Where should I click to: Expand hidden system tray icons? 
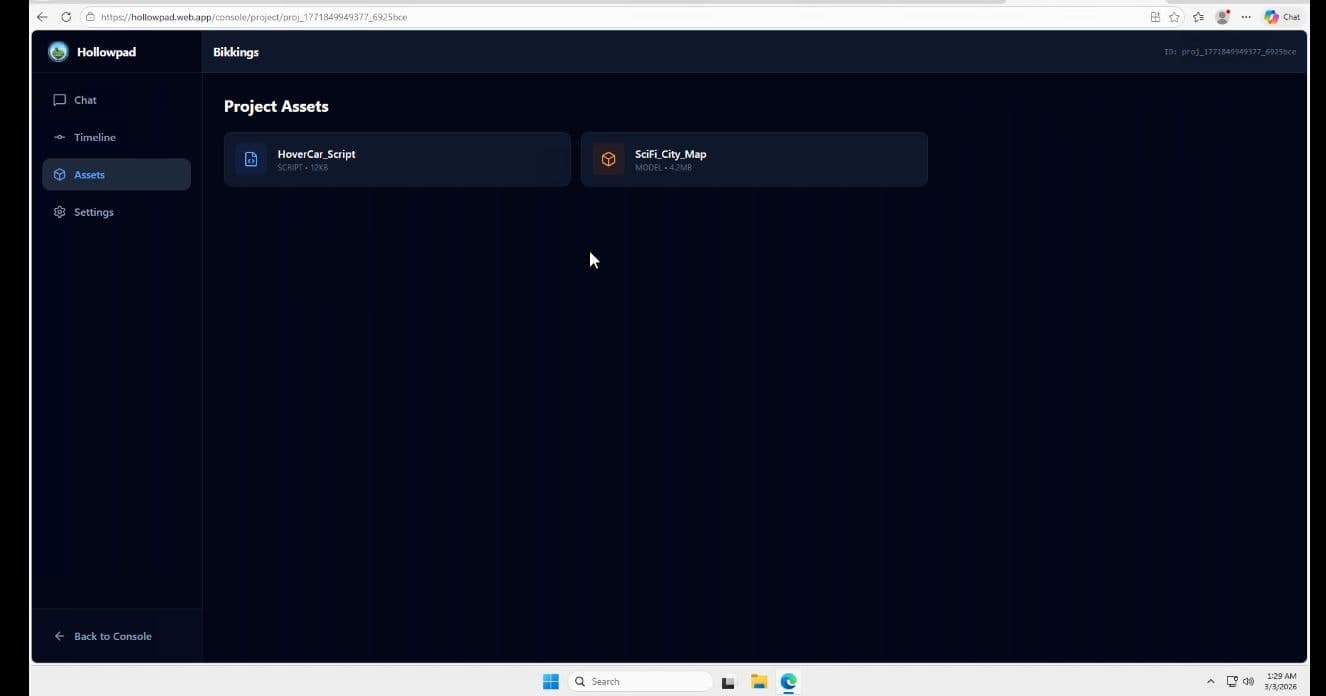coord(1210,681)
